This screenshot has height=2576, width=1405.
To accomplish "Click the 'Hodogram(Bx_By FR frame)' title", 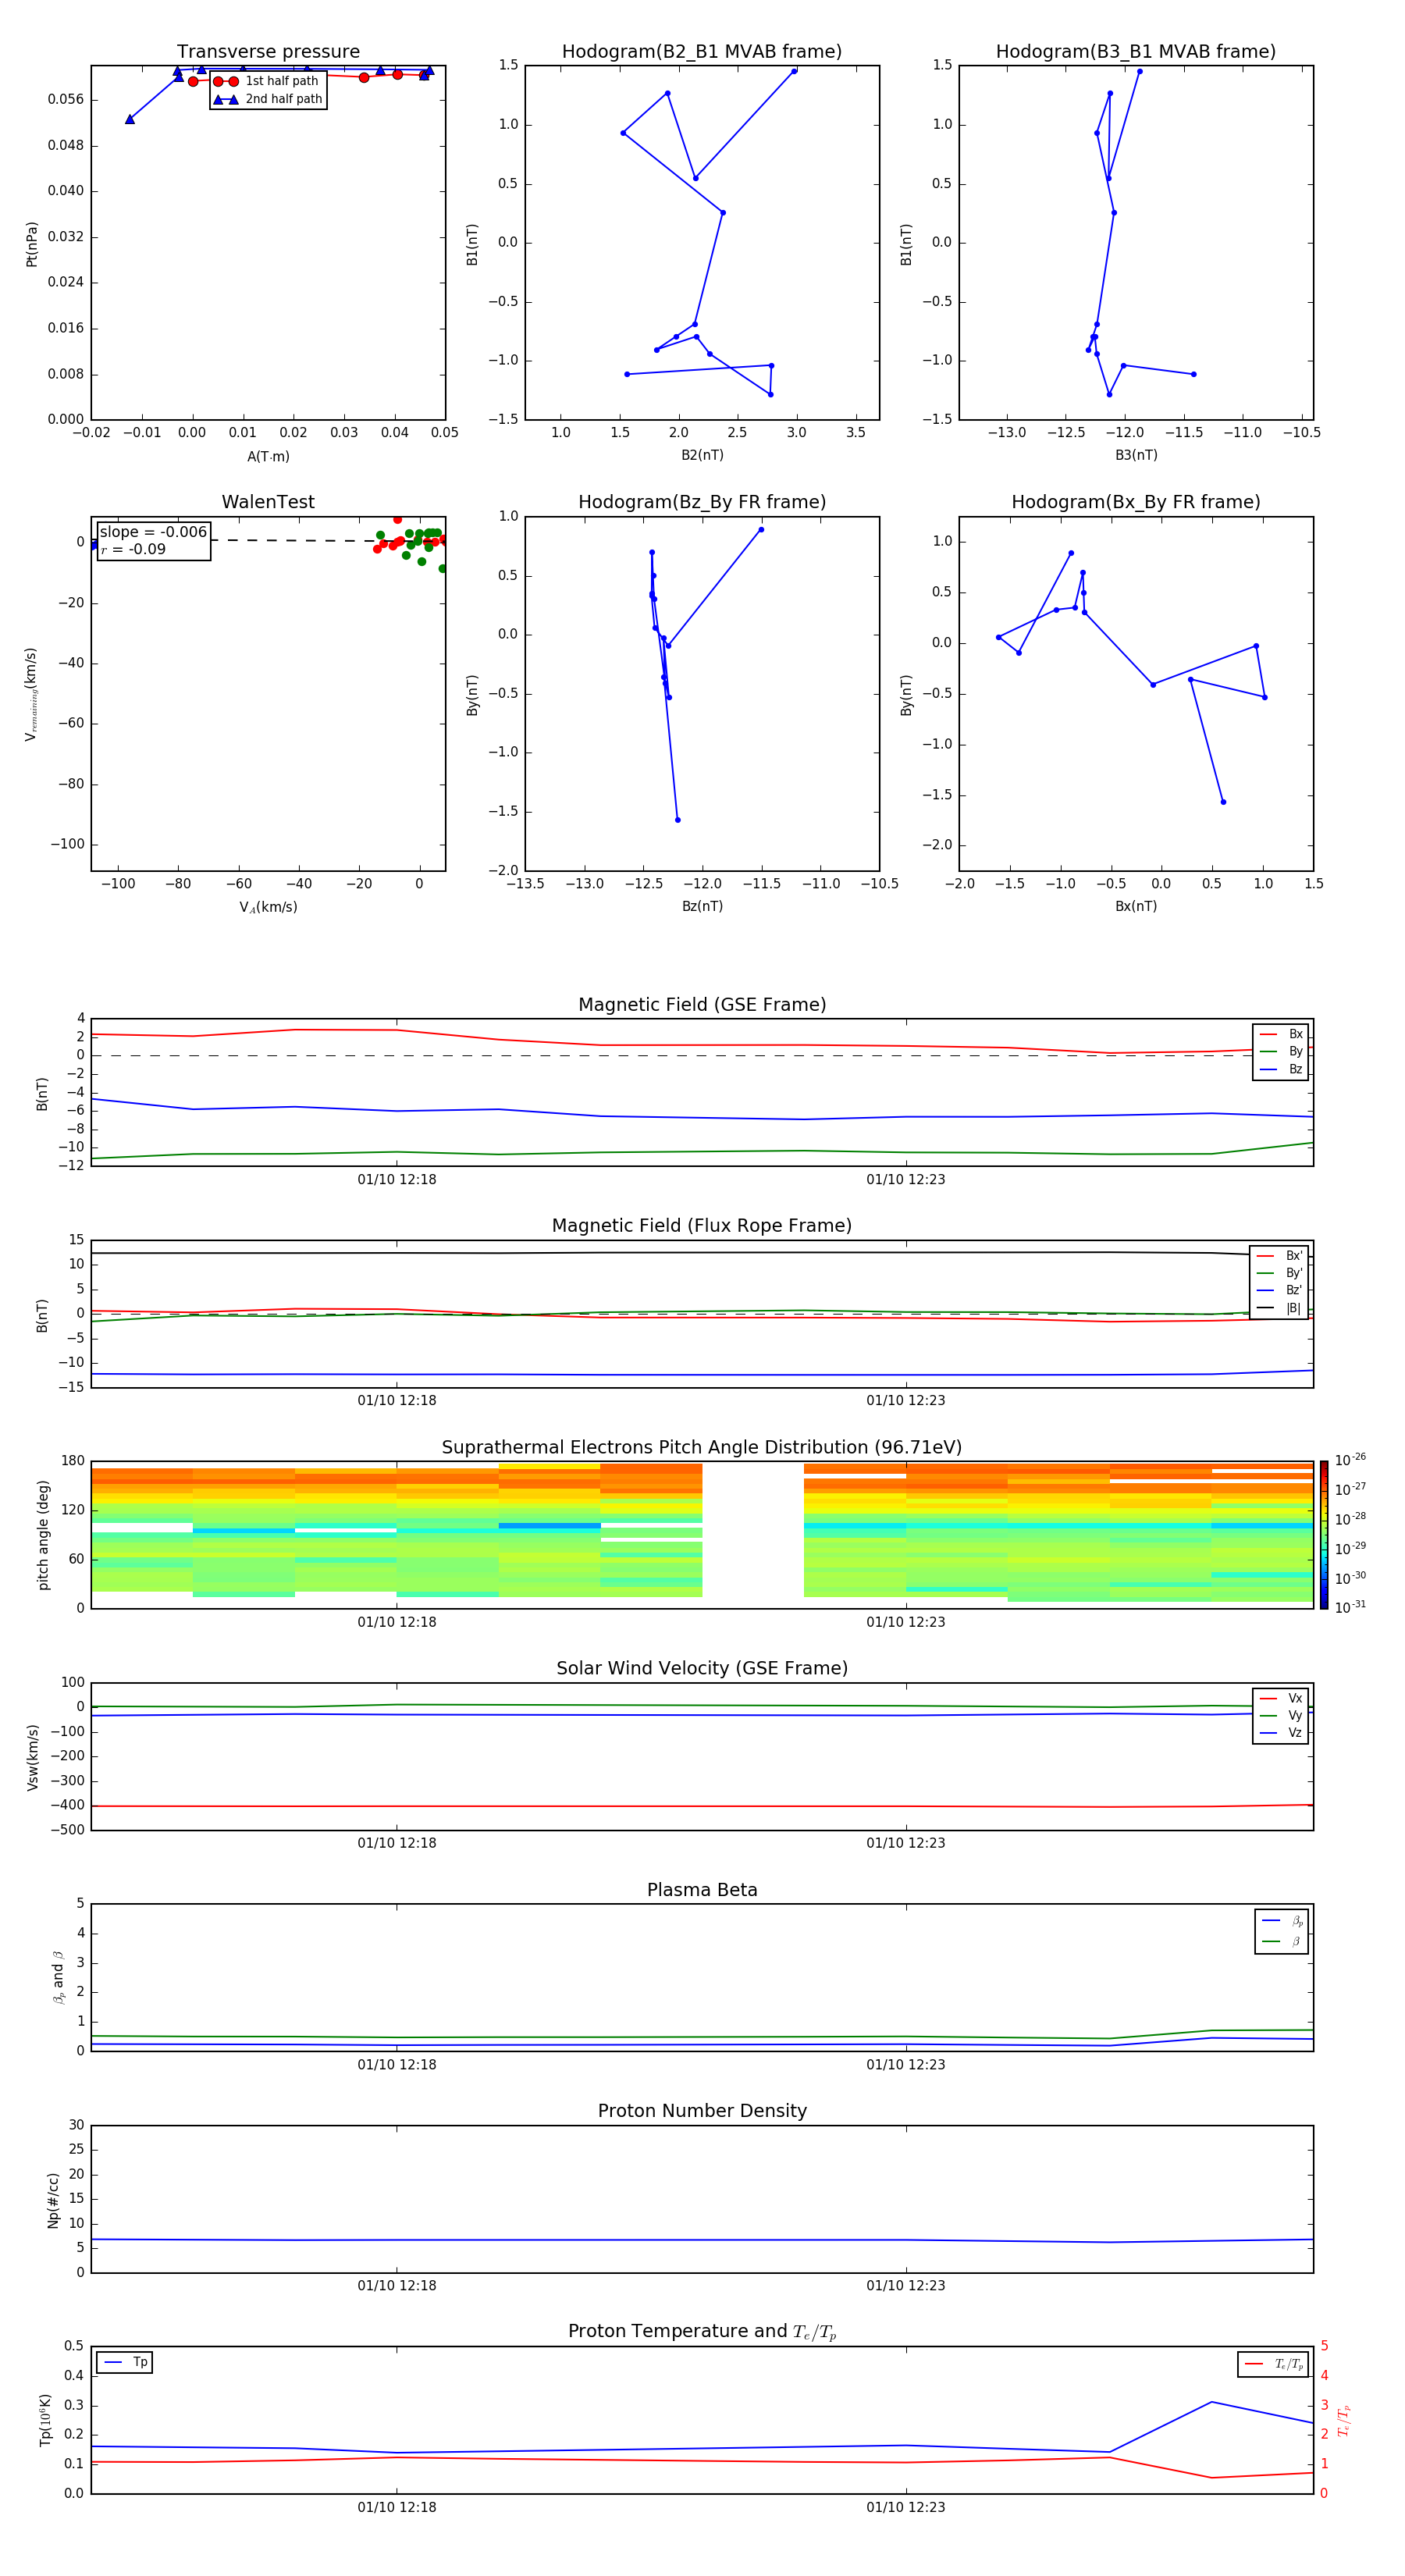I will point(1136,502).
